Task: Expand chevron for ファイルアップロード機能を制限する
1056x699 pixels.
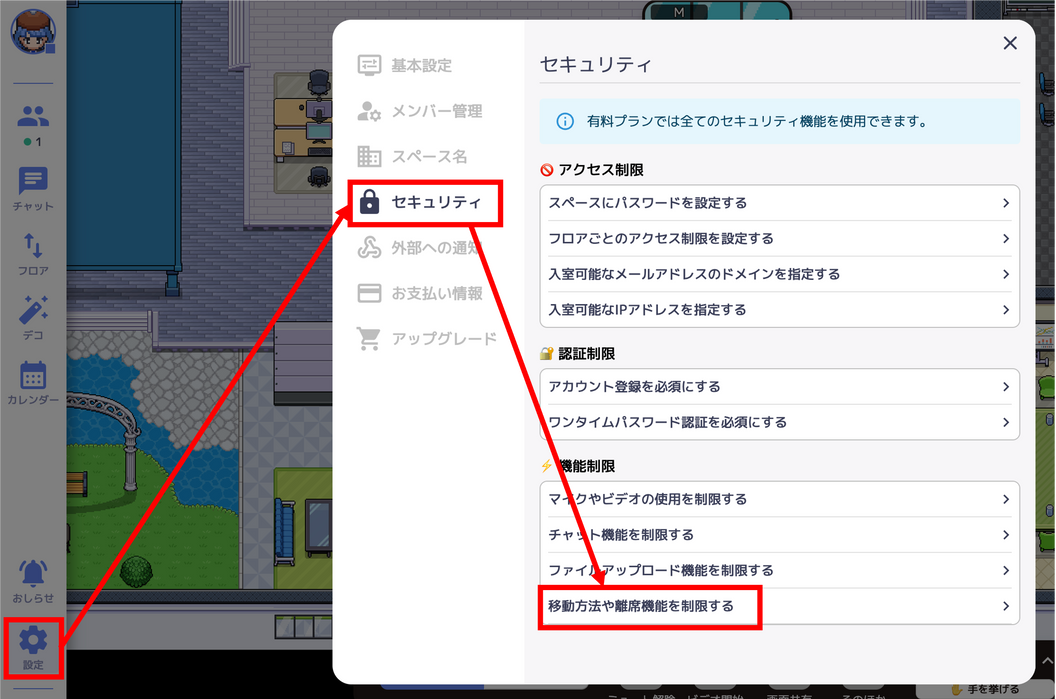Action: pos(1005,570)
